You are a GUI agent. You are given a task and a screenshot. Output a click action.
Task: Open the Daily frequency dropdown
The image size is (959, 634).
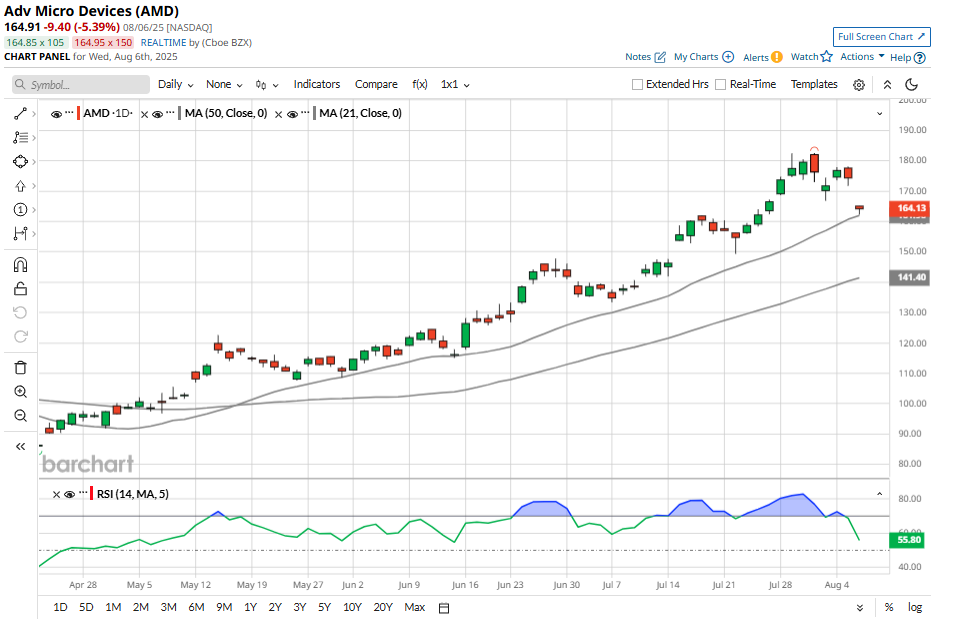176,84
